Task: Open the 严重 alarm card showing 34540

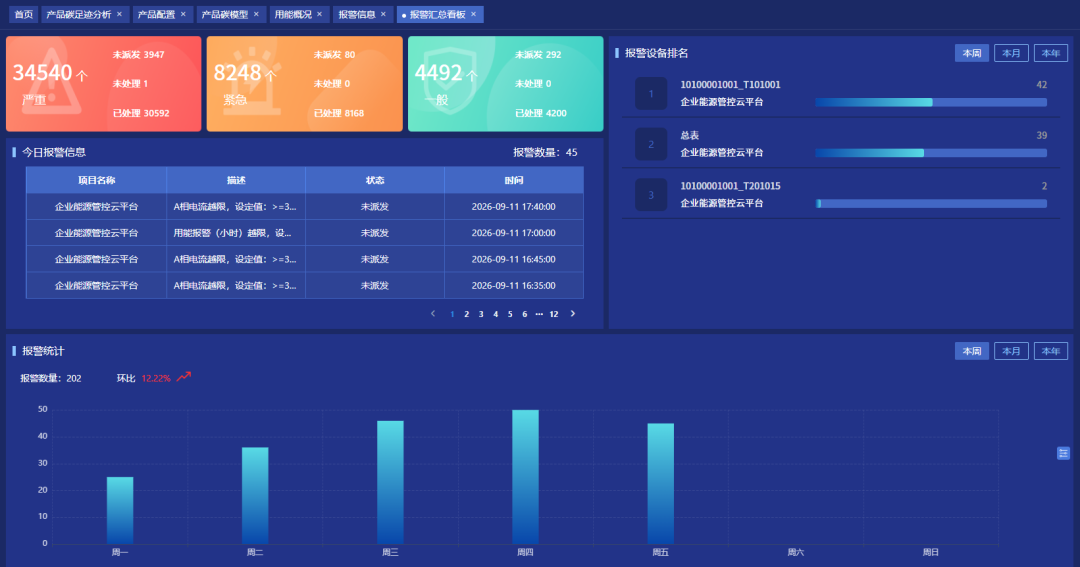Action: coord(103,83)
